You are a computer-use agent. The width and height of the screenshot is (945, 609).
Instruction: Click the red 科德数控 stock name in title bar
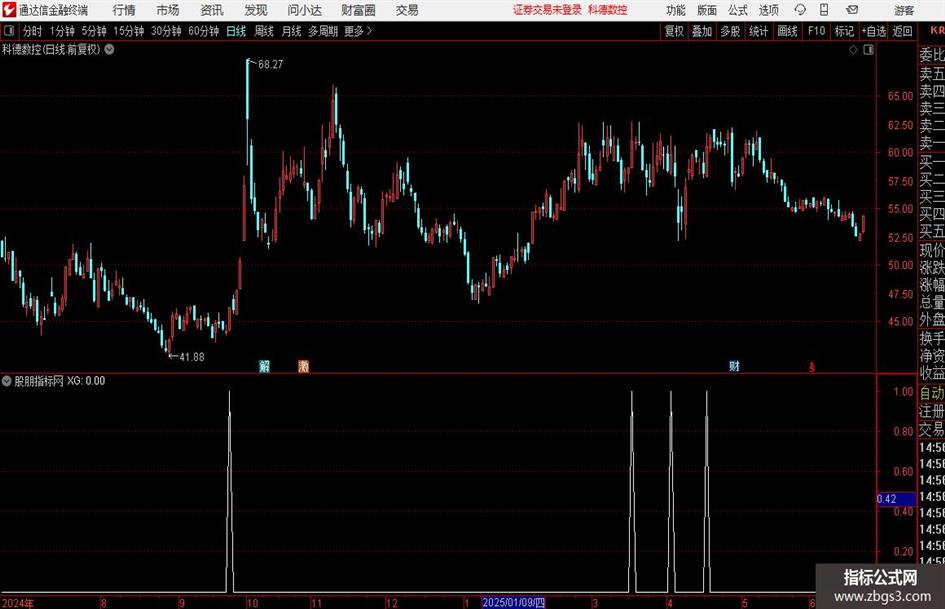[x=608, y=10]
